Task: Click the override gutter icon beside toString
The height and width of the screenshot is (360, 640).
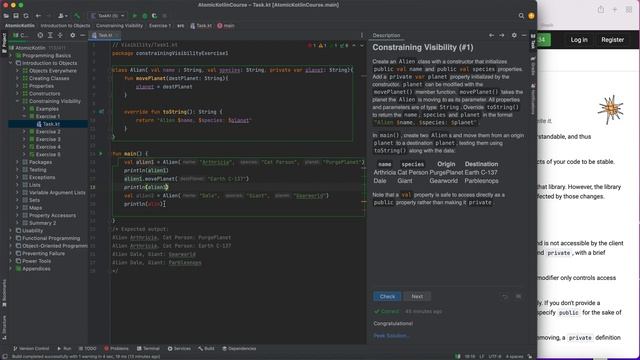Action: point(101,111)
